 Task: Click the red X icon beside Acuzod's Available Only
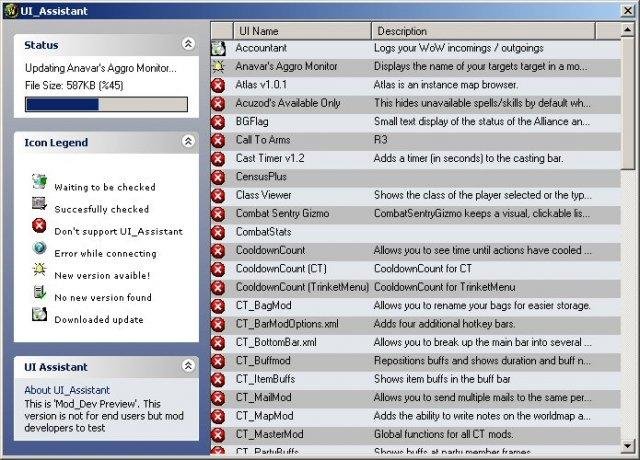(218, 104)
